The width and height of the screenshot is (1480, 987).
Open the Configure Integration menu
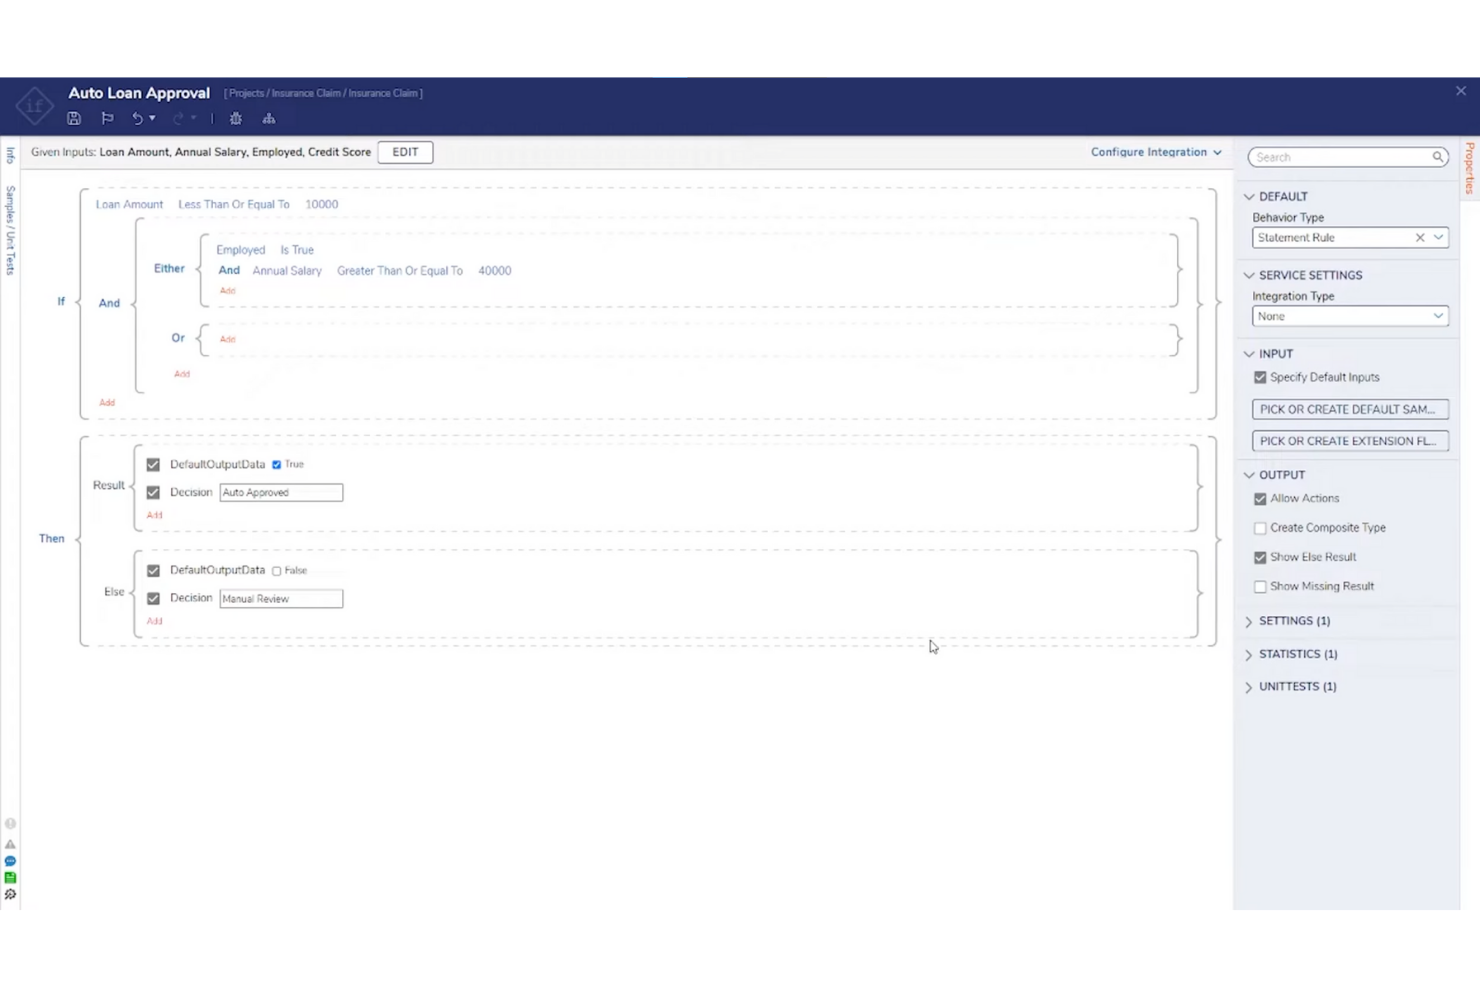tap(1155, 152)
